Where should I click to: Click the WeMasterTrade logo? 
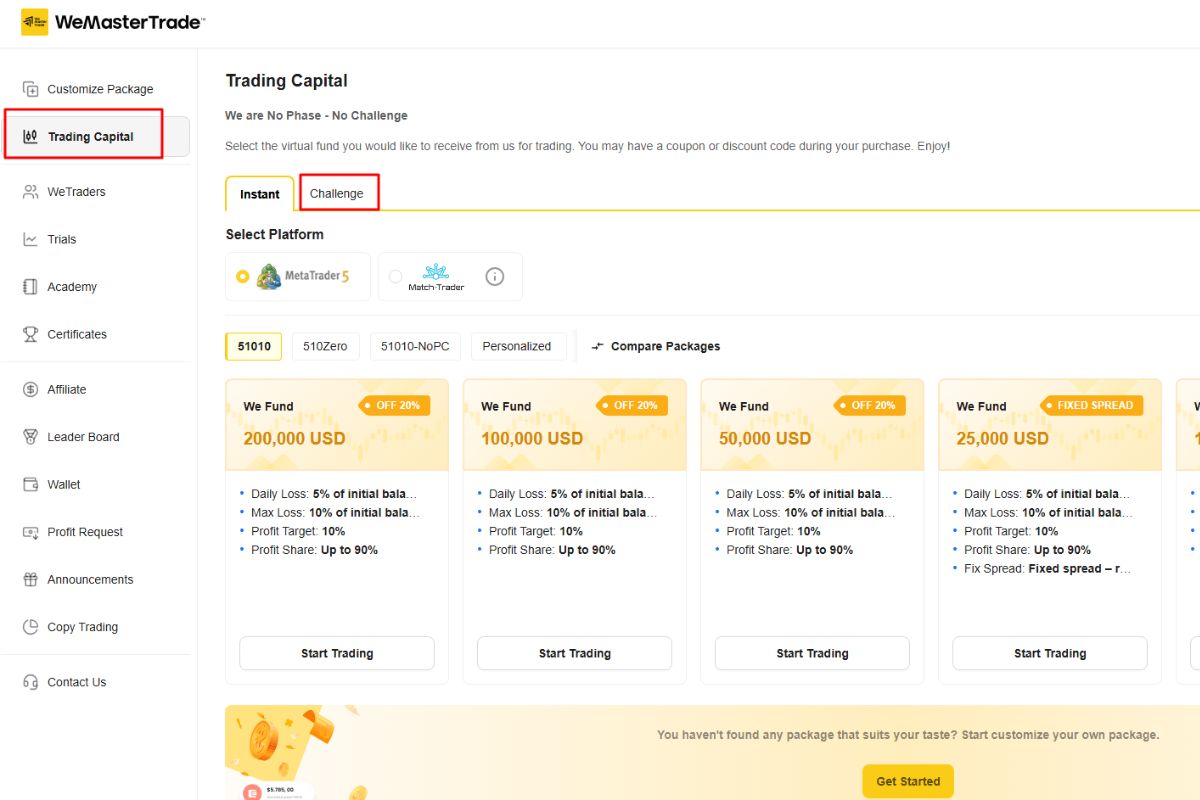point(112,22)
